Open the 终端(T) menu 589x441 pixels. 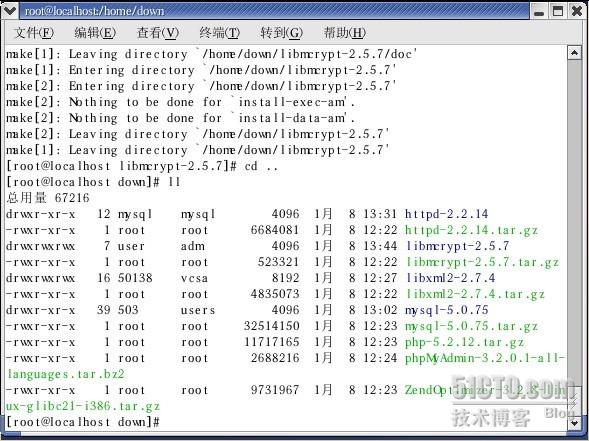coord(219,33)
